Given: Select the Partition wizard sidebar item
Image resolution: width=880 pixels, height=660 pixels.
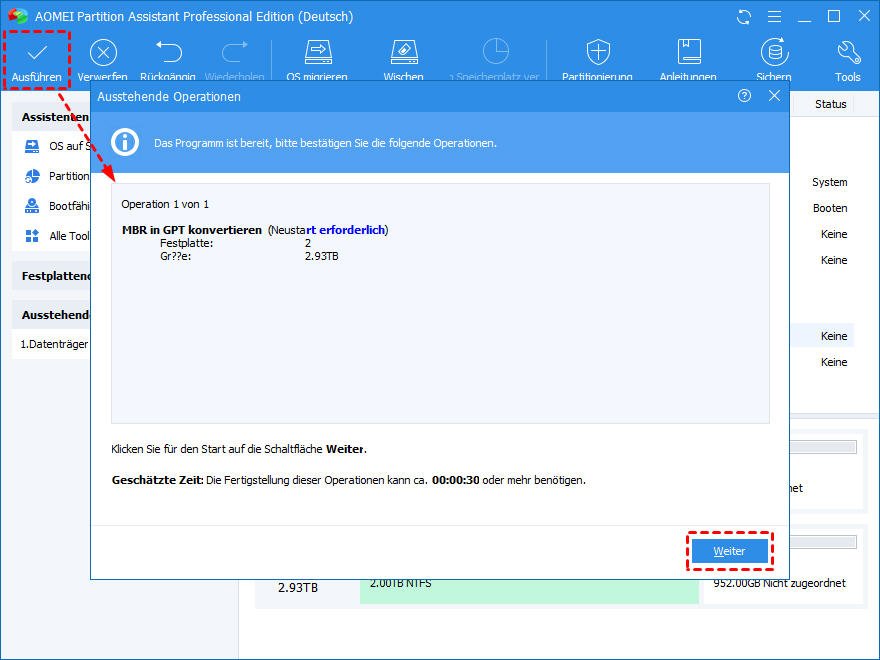Looking at the screenshot, I should pos(56,176).
